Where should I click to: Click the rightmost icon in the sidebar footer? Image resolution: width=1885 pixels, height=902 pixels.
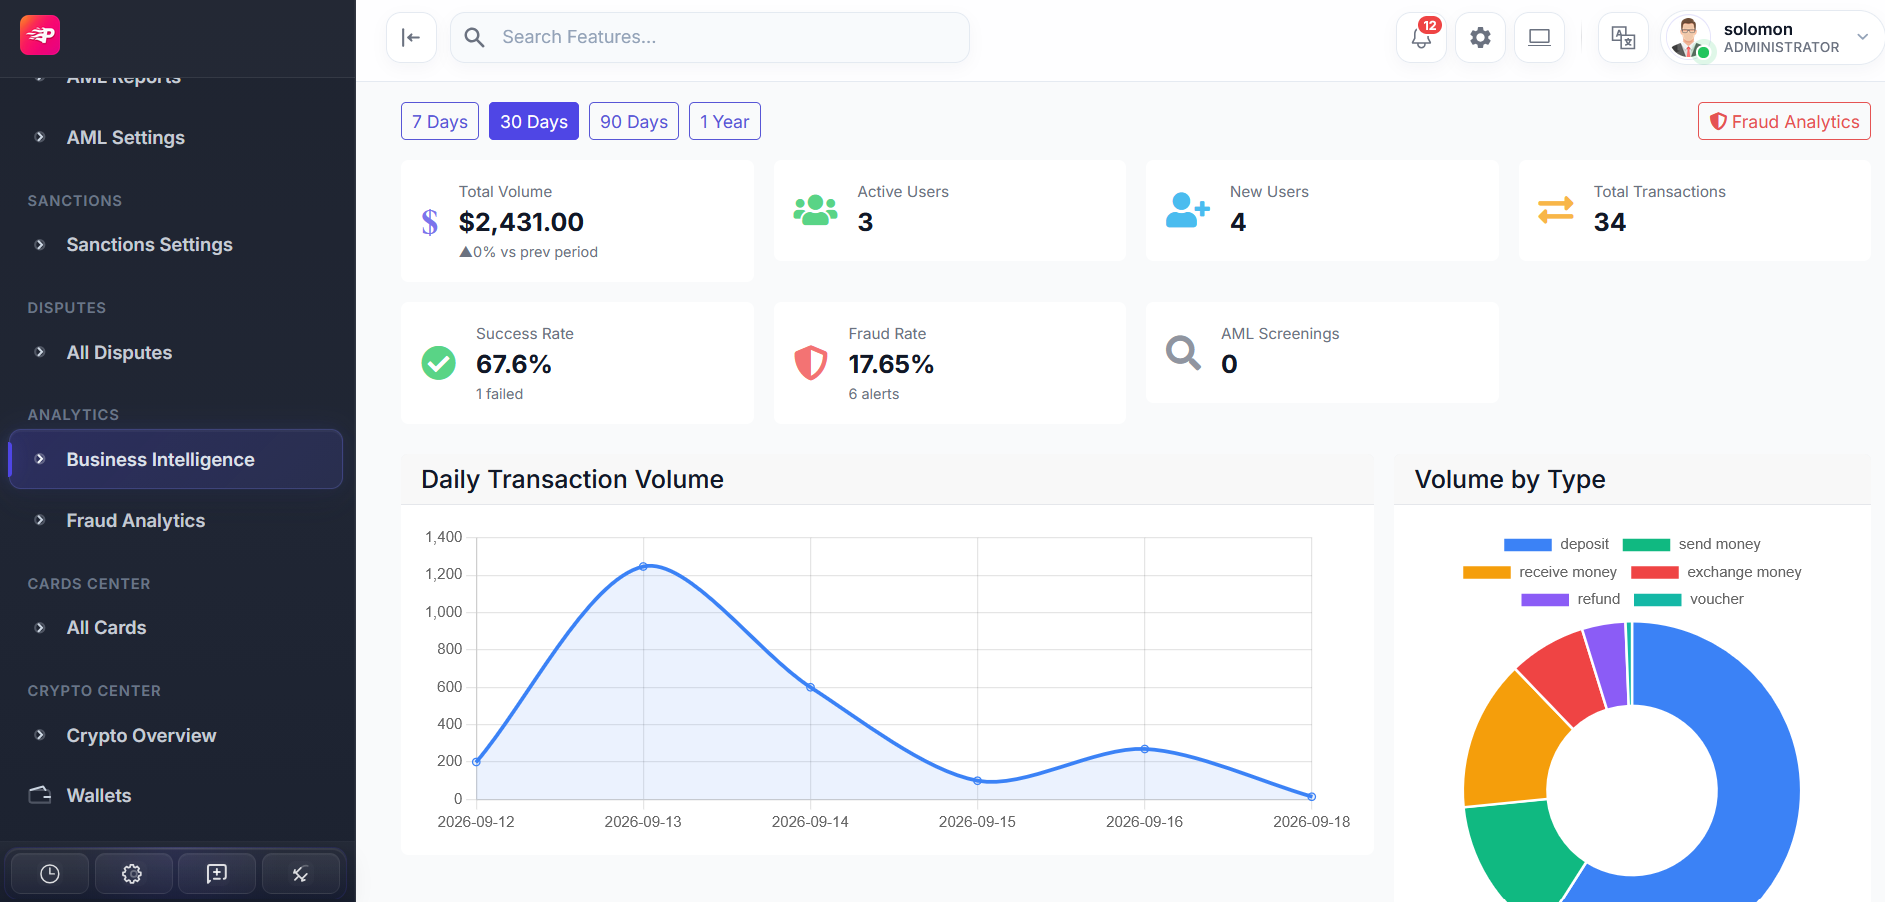point(300,874)
